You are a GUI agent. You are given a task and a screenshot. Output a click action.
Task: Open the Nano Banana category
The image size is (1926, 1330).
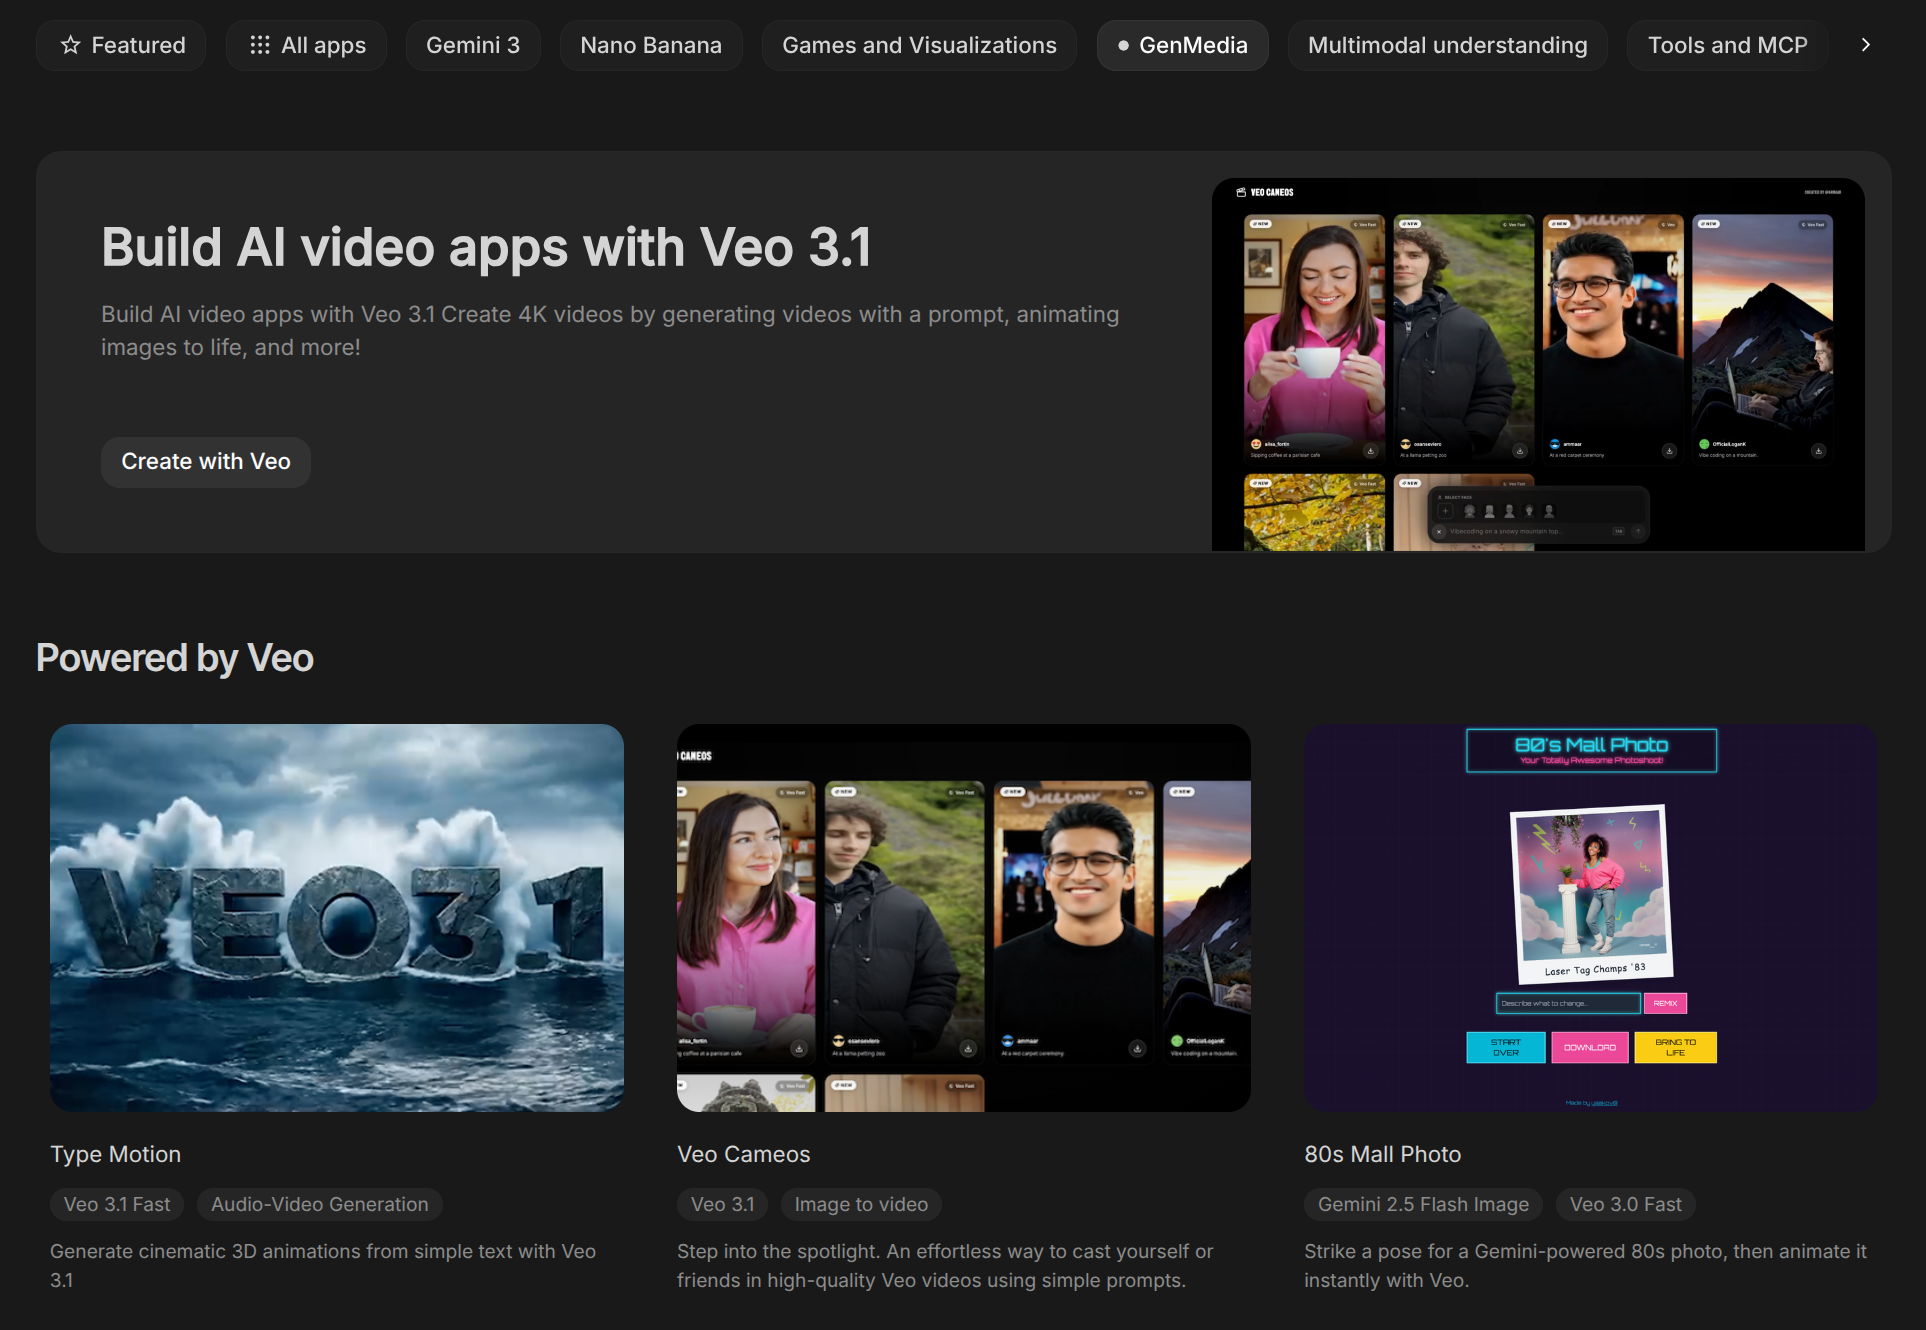click(x=650, y=45)
